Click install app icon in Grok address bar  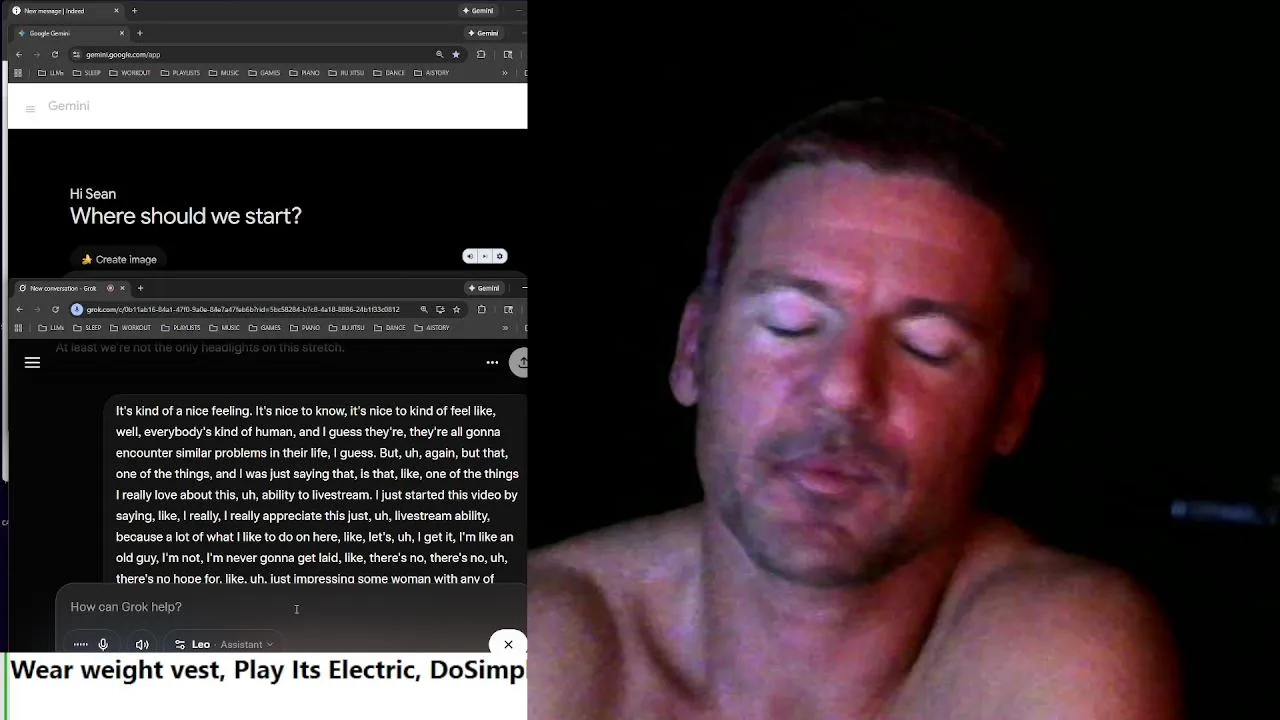tap(440, 309)
